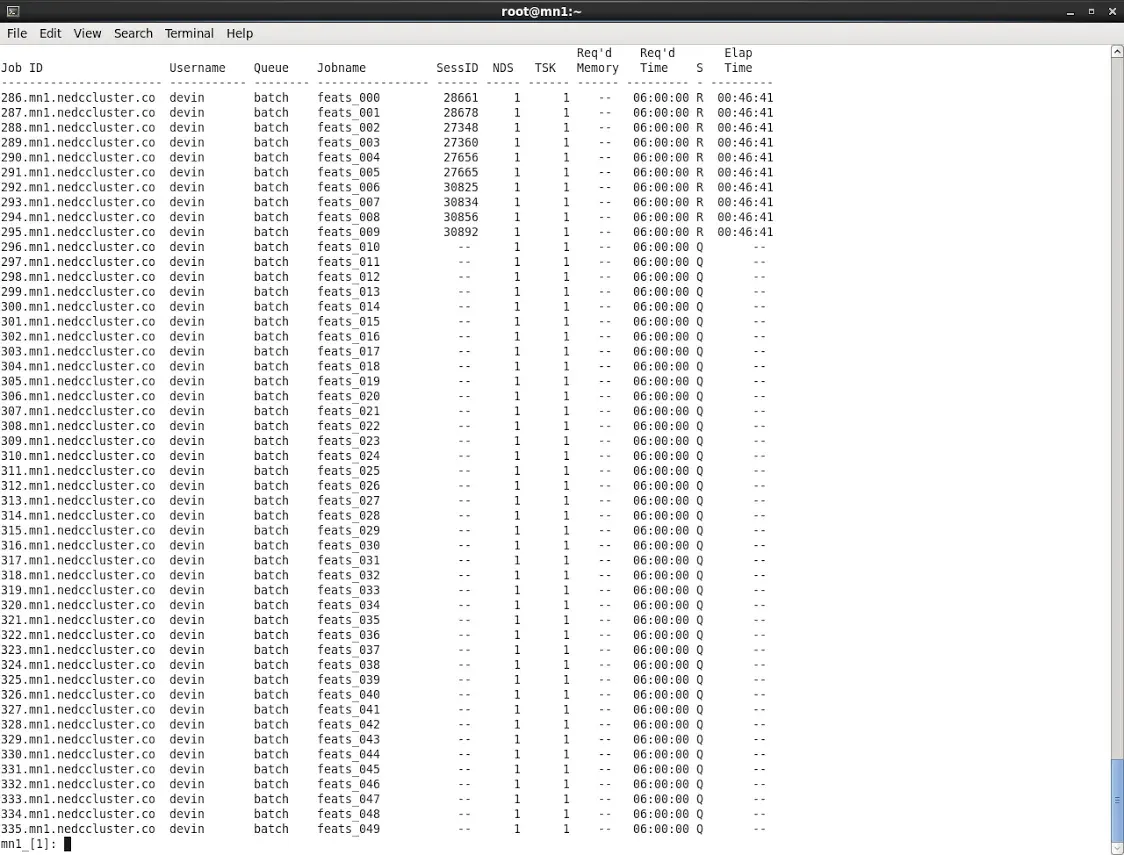Click the scrollbar down arrow

[1115, 846]
